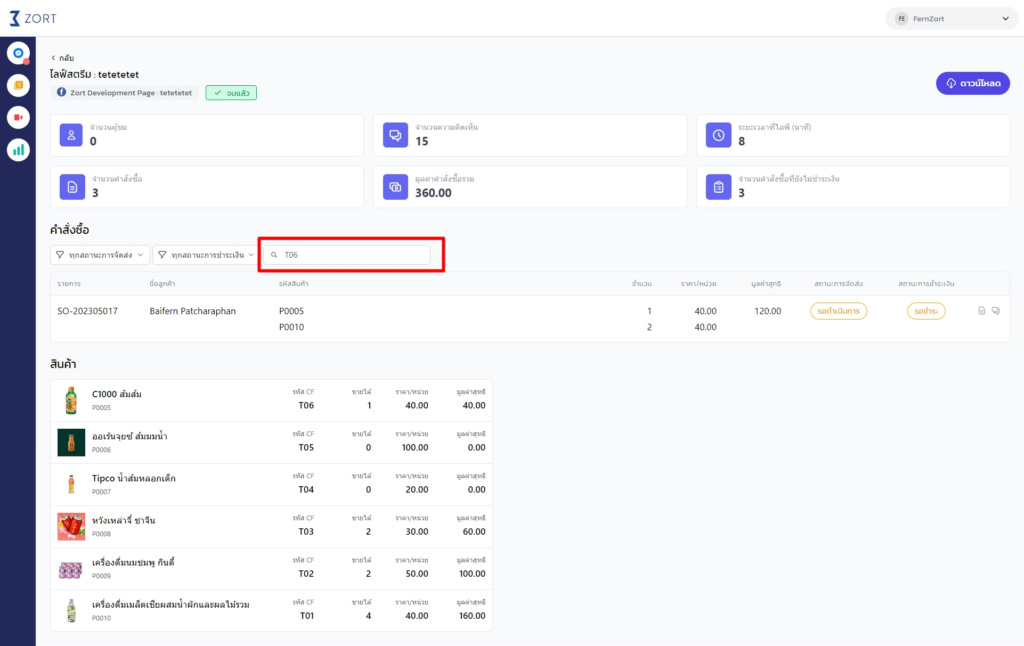Expand the shipping status filter dropdown
The width and height of the screenshot is (1024, 646).
(x=100, y=255)
